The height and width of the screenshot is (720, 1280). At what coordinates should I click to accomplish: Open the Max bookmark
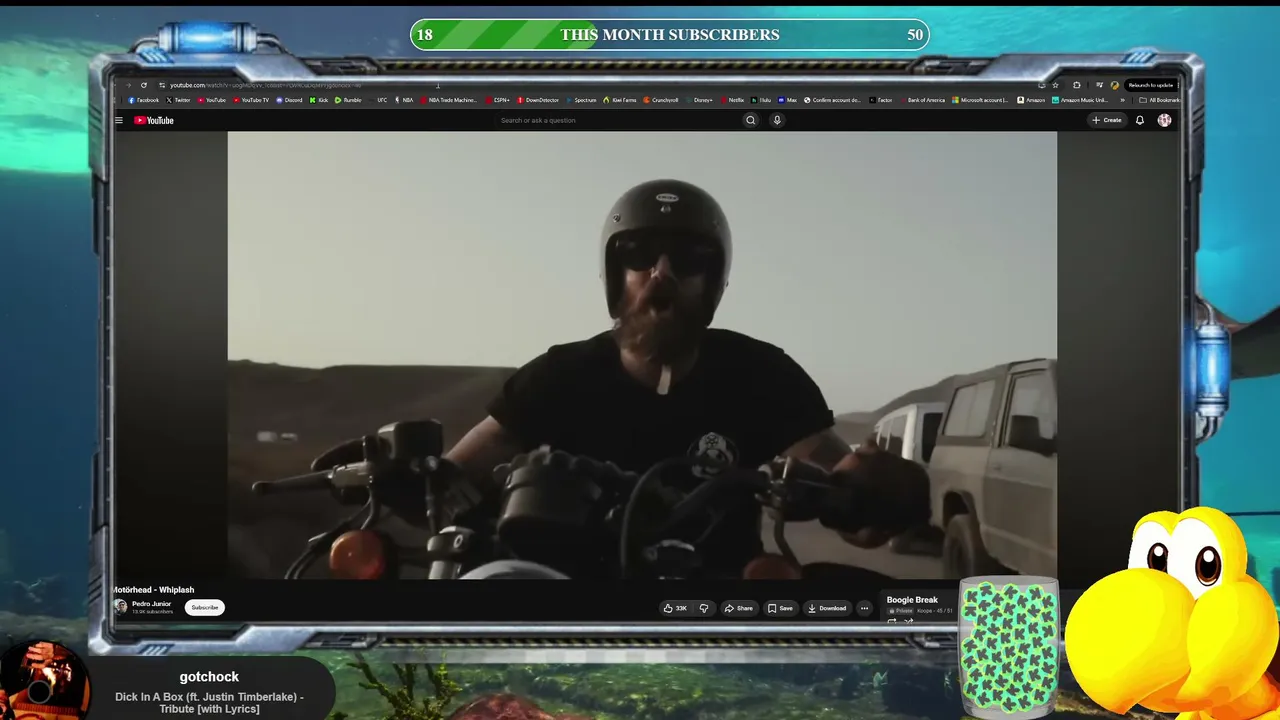tap(788, 100)
